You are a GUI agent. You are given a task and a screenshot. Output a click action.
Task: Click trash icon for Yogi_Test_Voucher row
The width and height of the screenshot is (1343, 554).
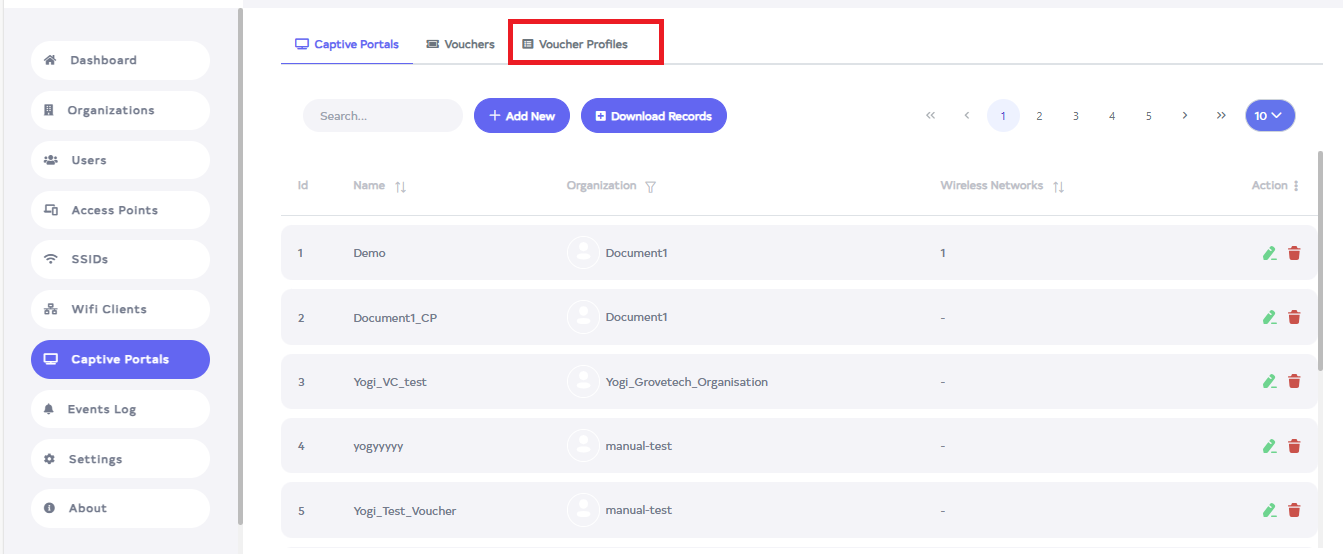1294,510
